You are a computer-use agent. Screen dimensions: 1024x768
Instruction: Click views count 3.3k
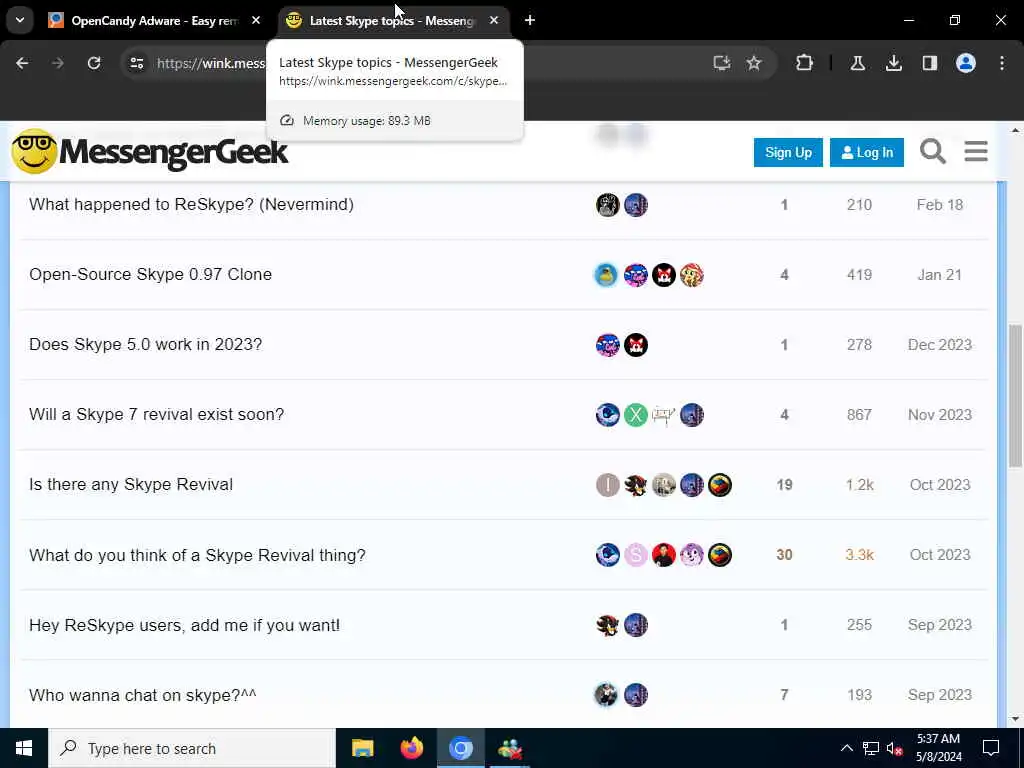(x=859, y=555)
